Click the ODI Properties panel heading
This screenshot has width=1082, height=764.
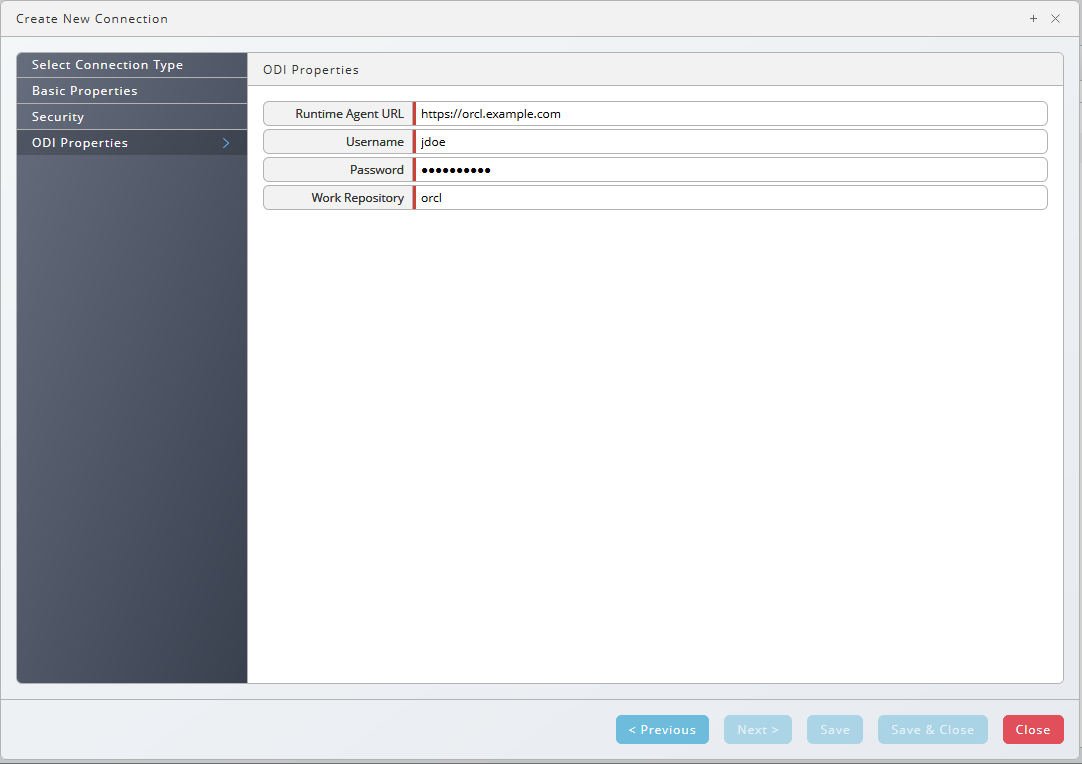[x=311, y=70]
